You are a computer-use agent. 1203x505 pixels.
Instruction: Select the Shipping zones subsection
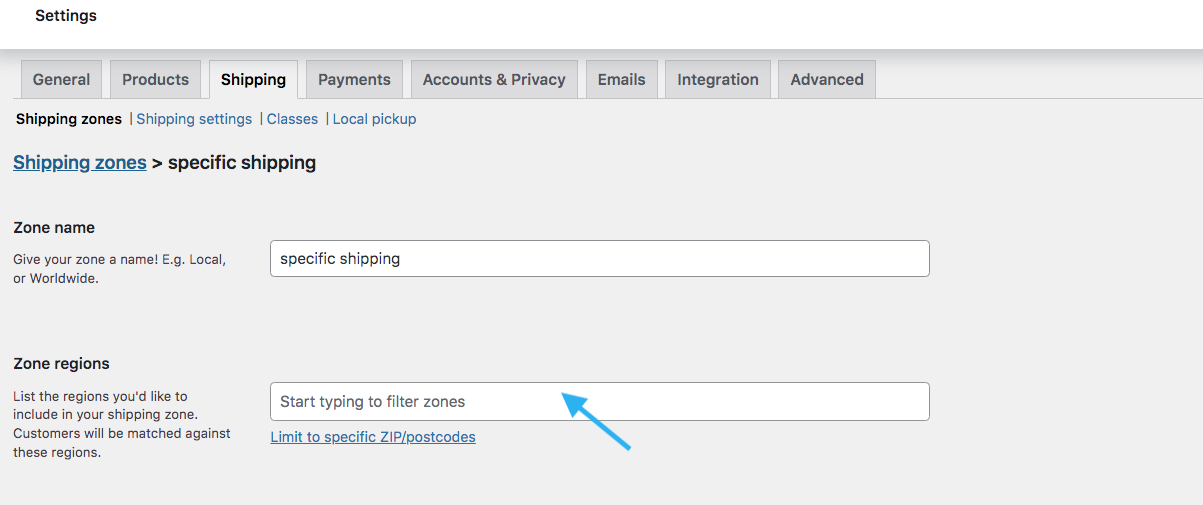(x=69, y=119)
